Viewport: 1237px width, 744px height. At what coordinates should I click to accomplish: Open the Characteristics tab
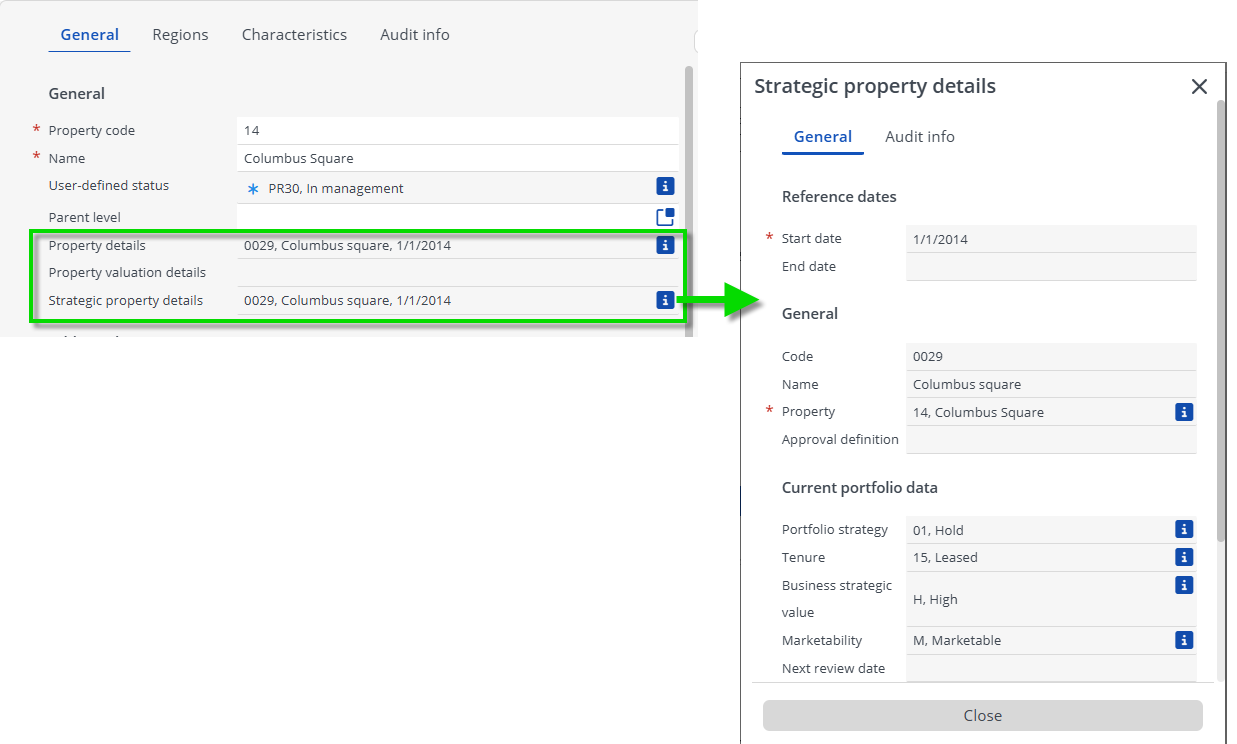(x=294, y=34)
